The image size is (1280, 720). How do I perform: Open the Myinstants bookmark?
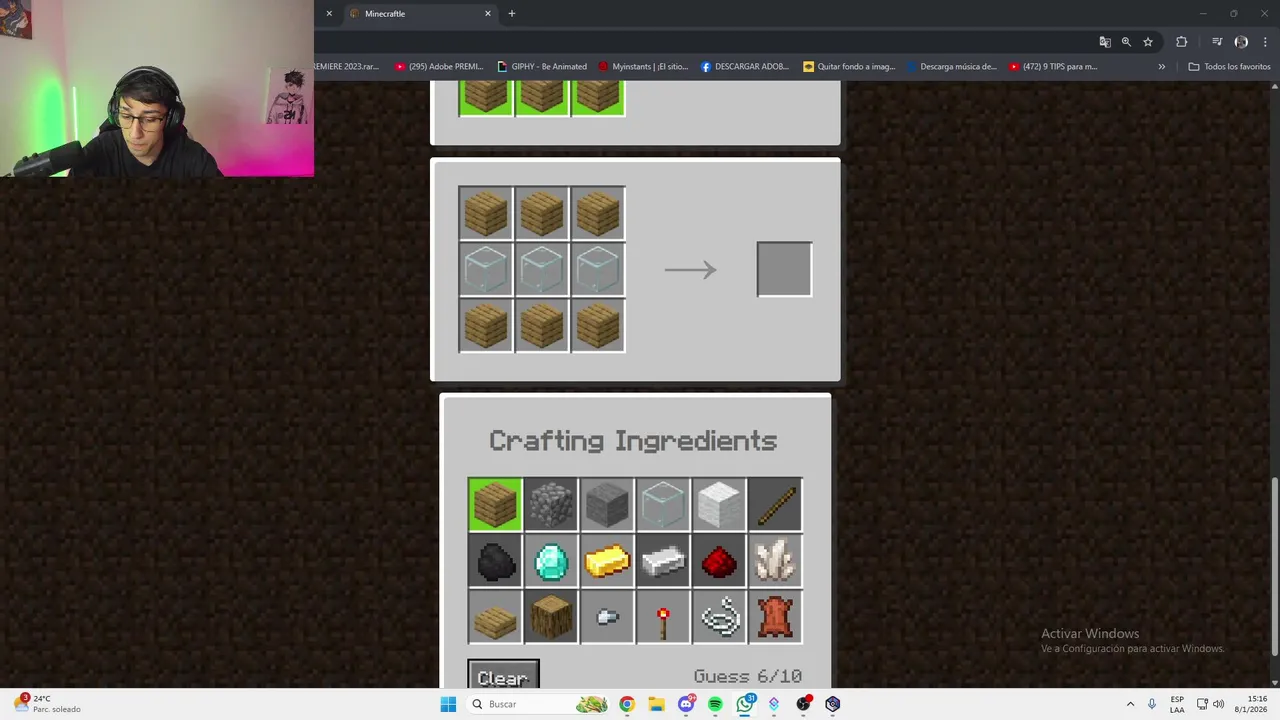click(644, 67)
